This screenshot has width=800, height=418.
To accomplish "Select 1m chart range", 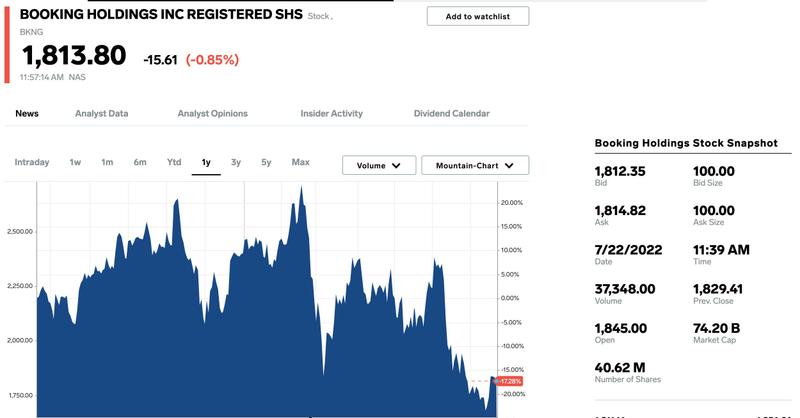I will click(x=107, y=162).
